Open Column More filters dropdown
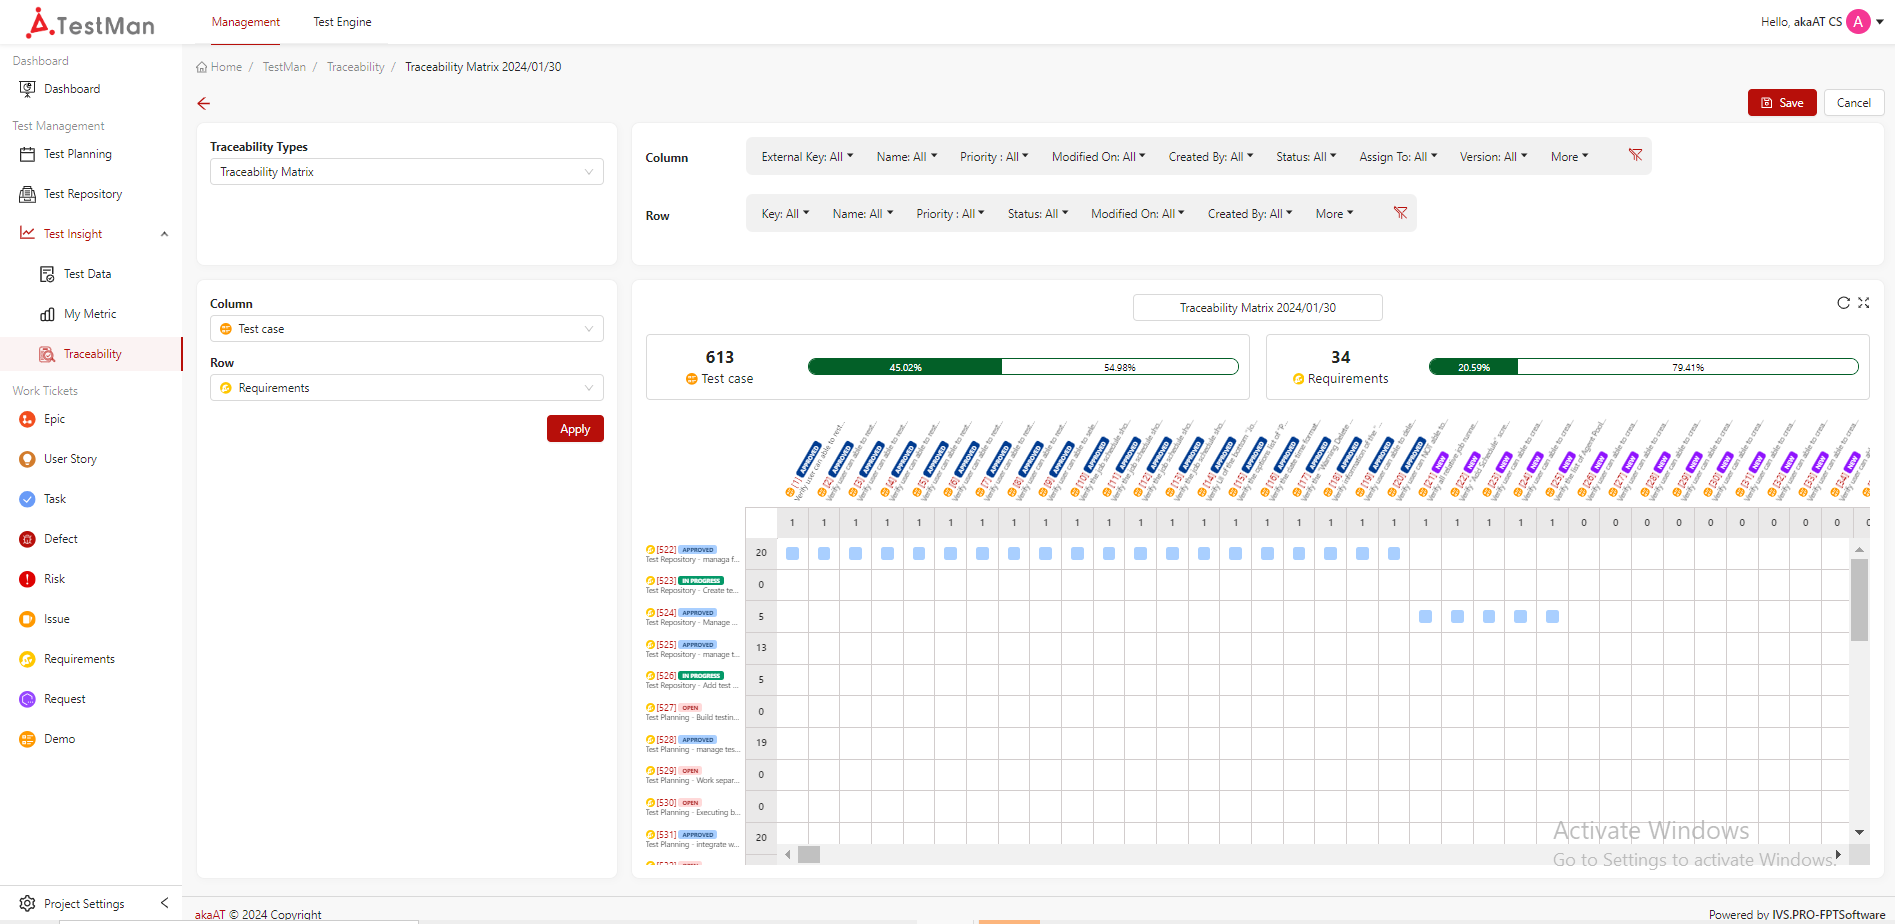The width and height of the screenshot is (1895, 924). tap(1569, 157)
